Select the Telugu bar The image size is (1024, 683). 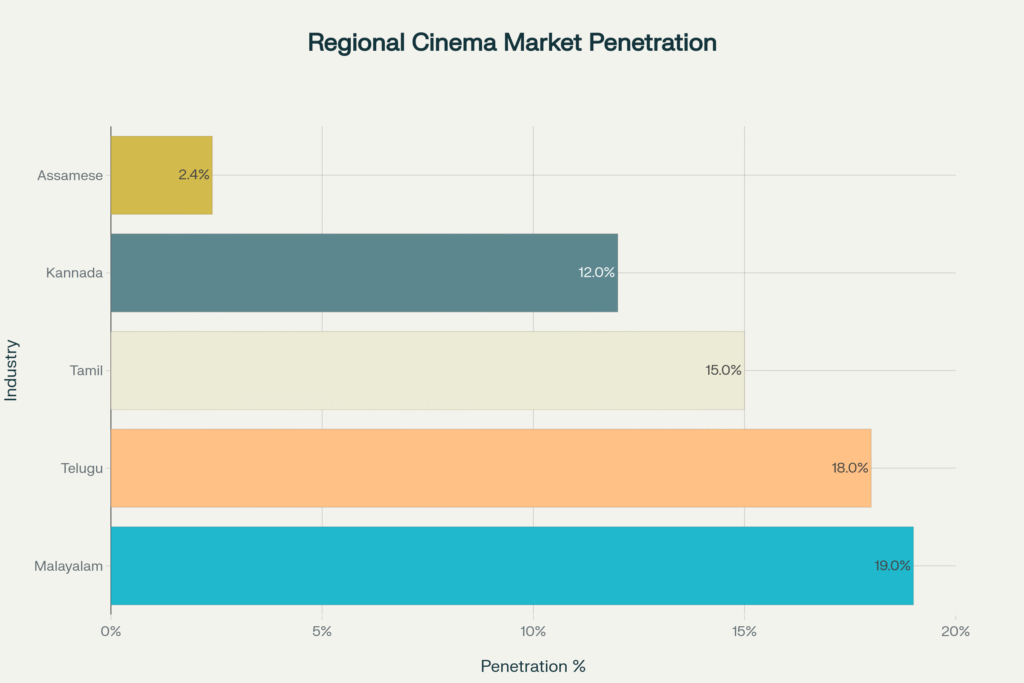[491, 468]
